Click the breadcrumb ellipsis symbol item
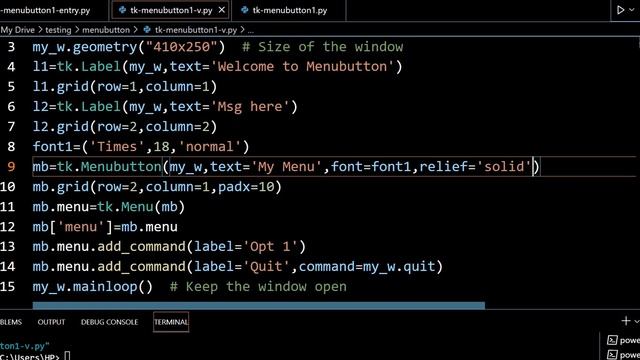The height and width of the screenshot is (360, 640). tap(251, 30)
